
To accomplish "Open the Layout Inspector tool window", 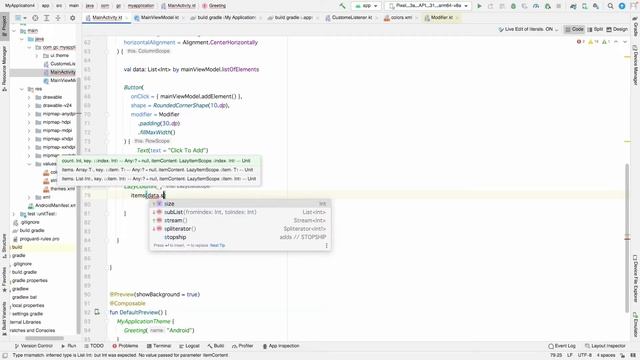I will click(605, 346).
